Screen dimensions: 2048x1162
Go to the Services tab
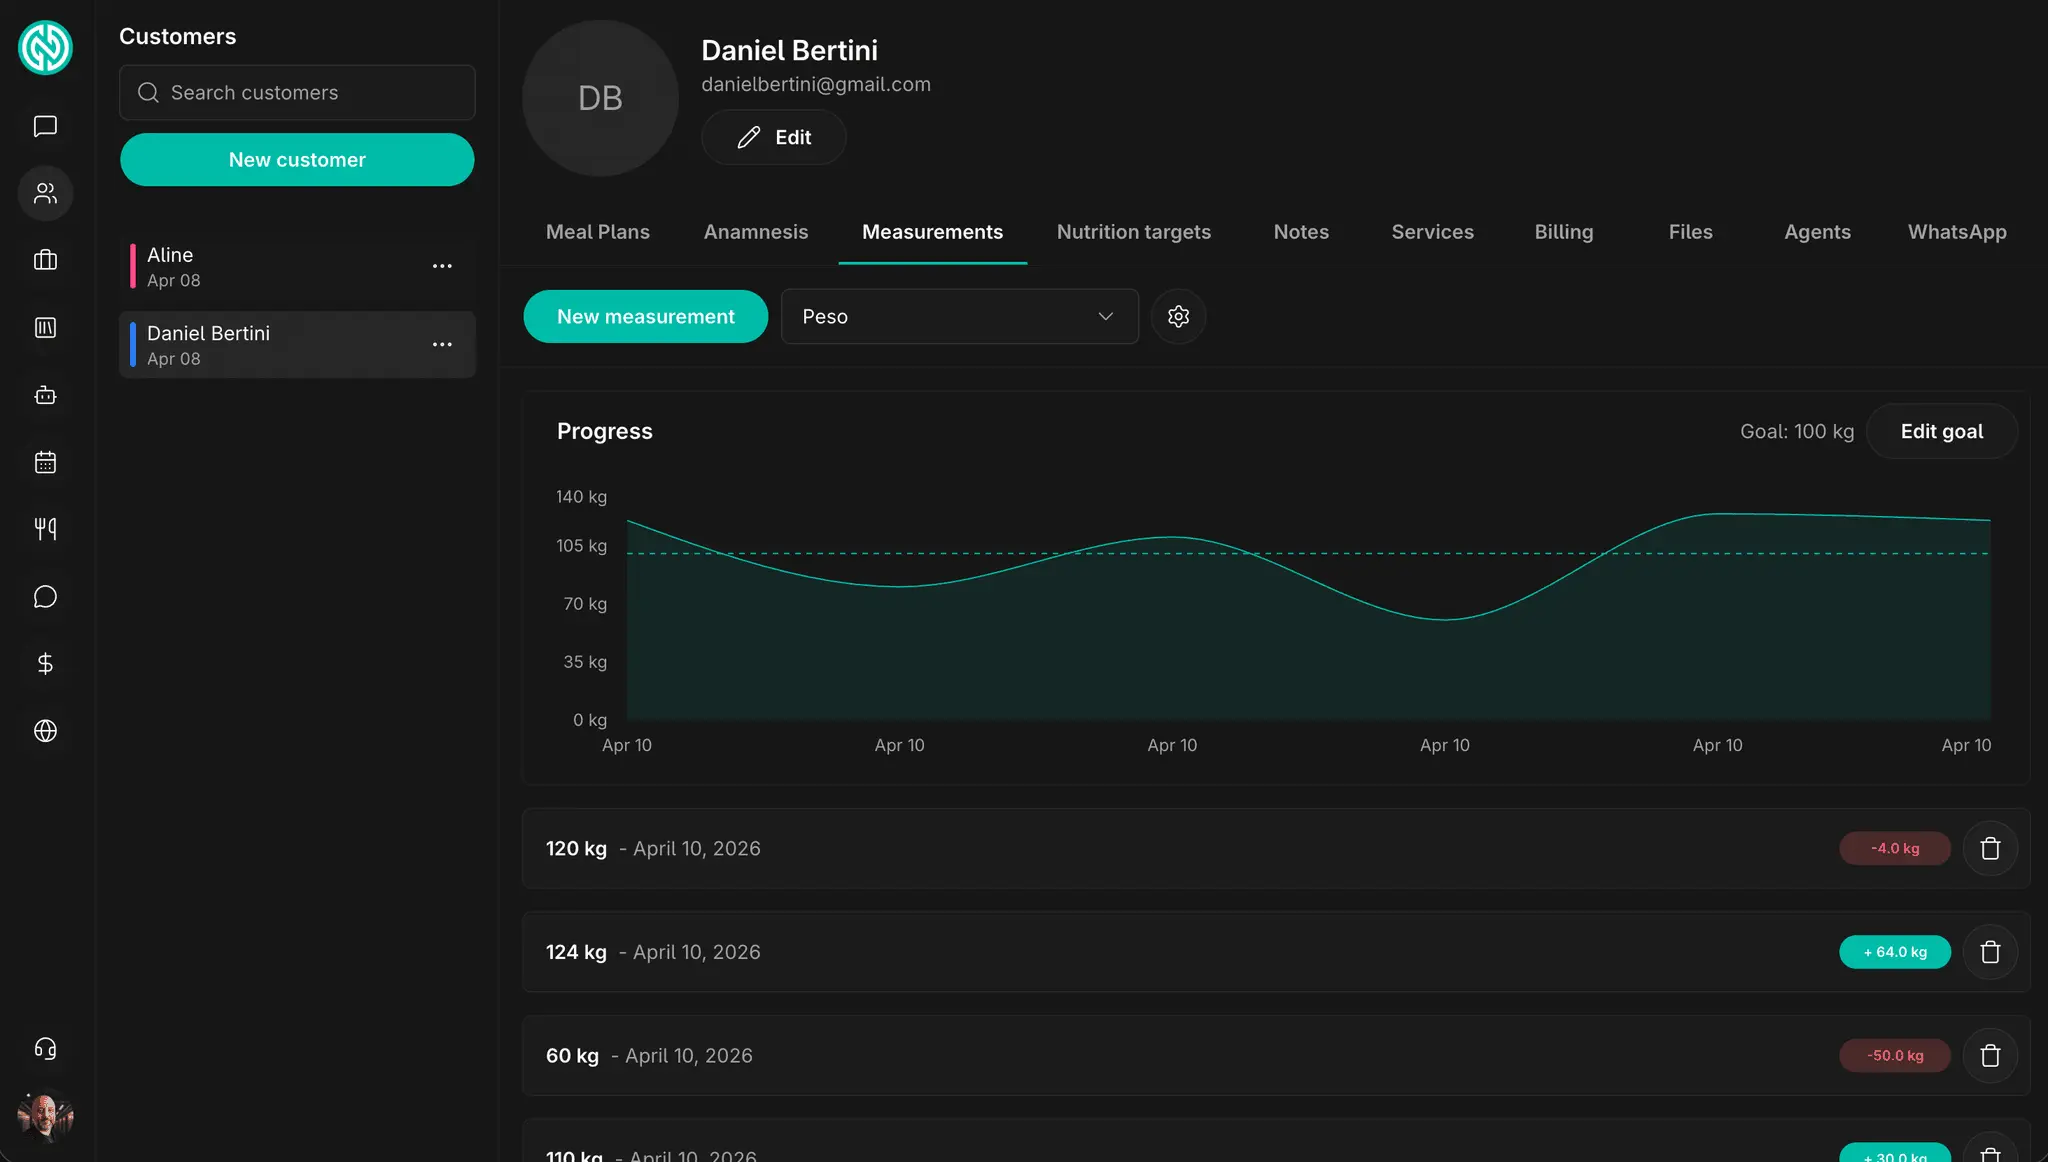pos(1432,232)
